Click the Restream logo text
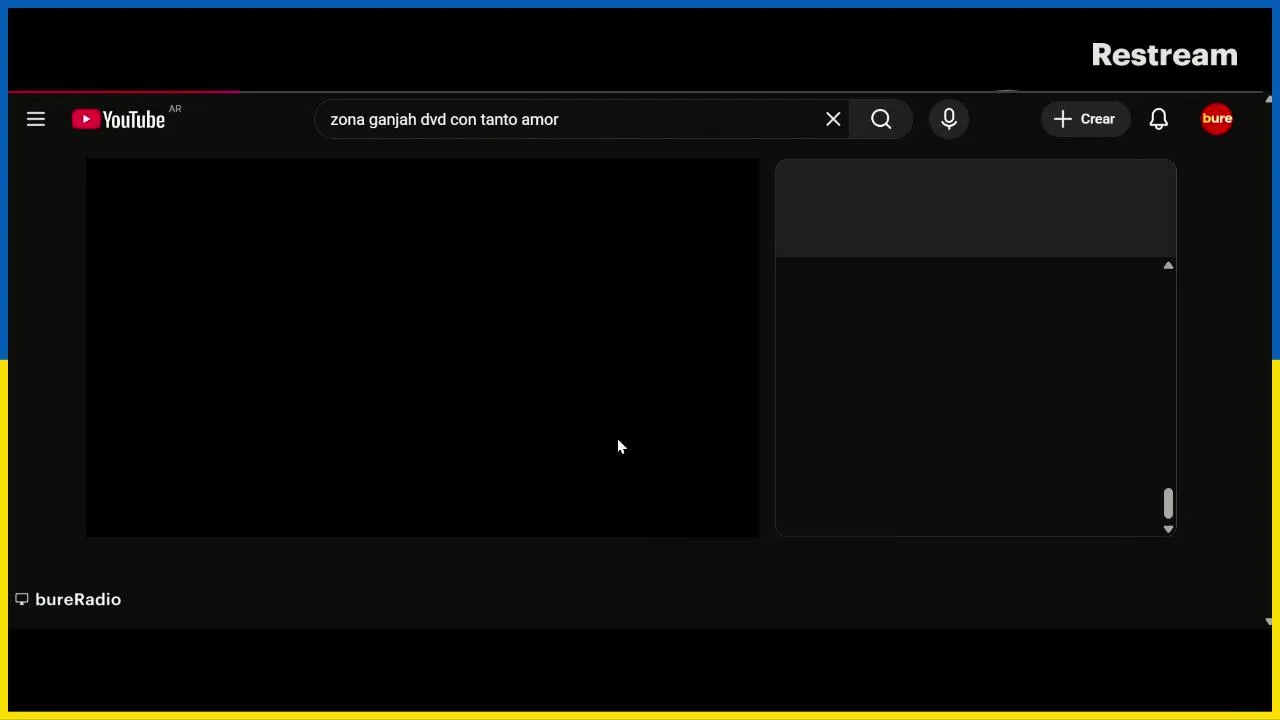Screen dimensions: 1280x720 coord(1164,55)
